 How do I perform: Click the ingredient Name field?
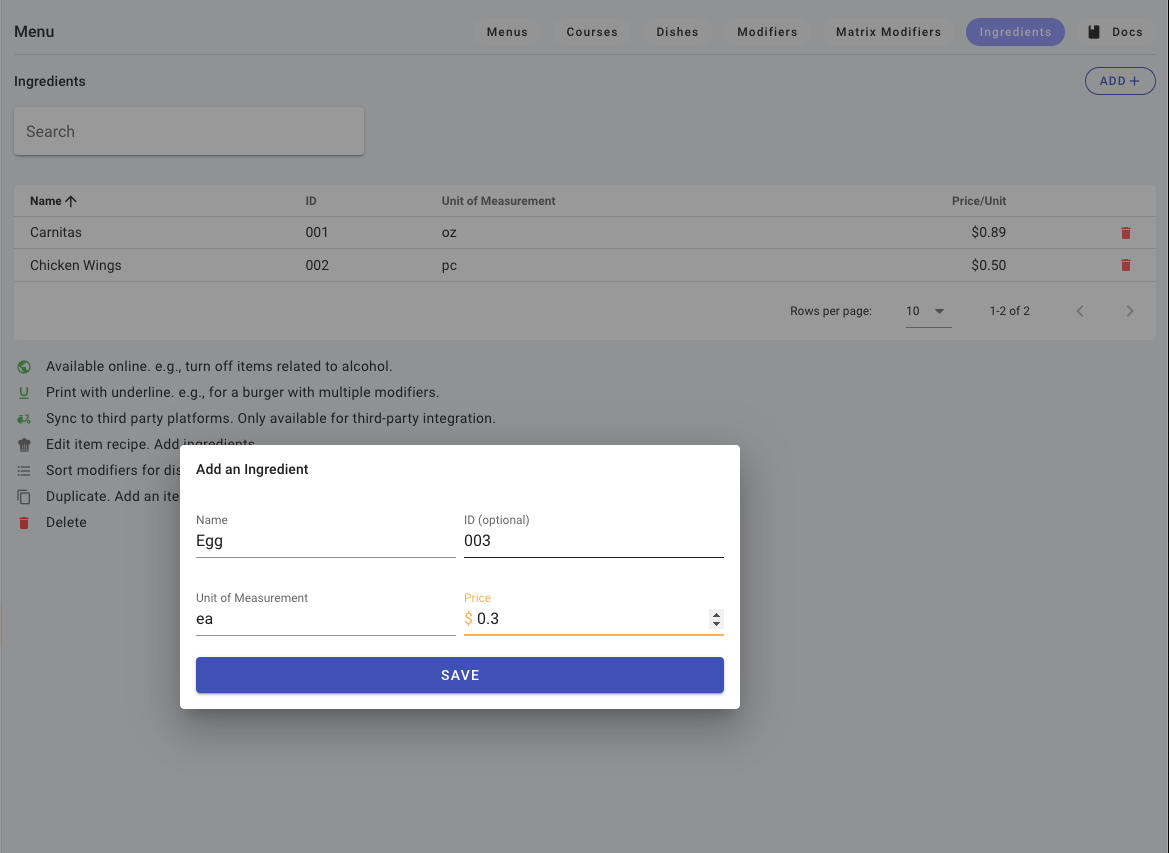[x=325, y=541]
